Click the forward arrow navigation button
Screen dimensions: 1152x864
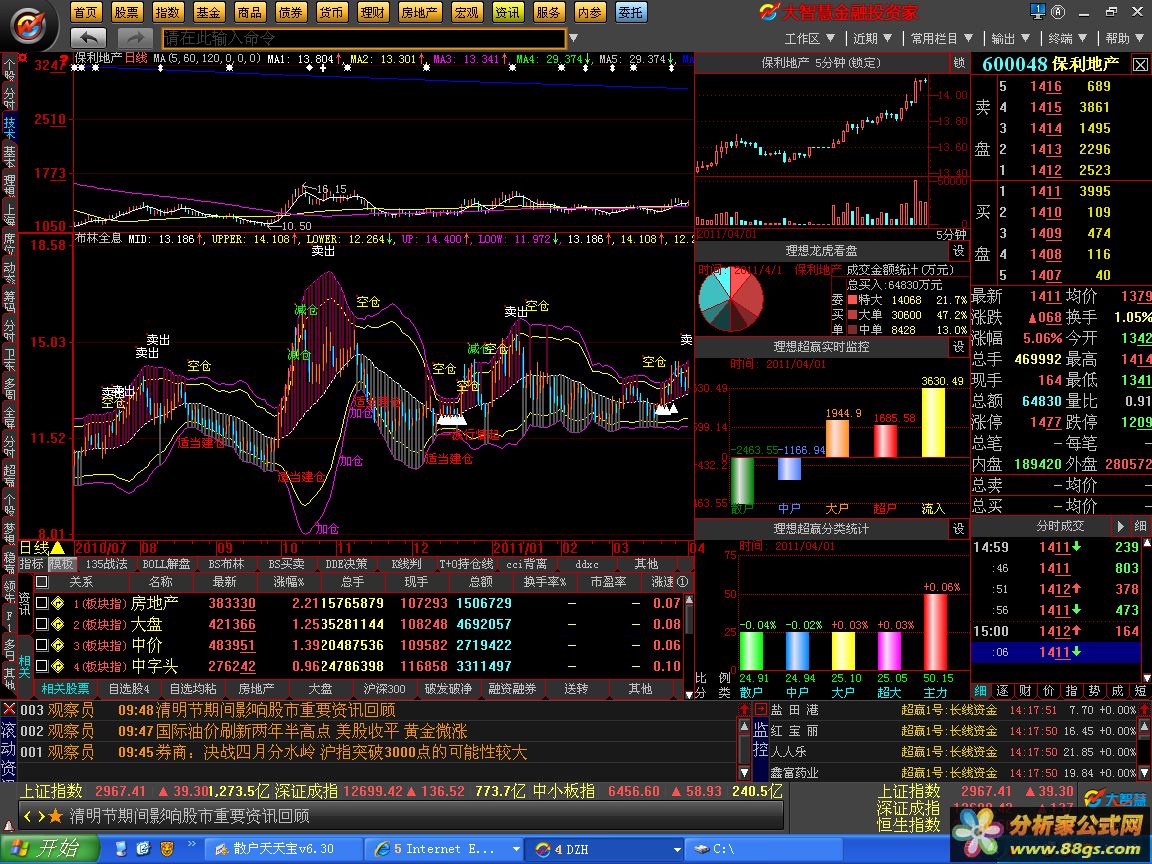tap(135, 37)
